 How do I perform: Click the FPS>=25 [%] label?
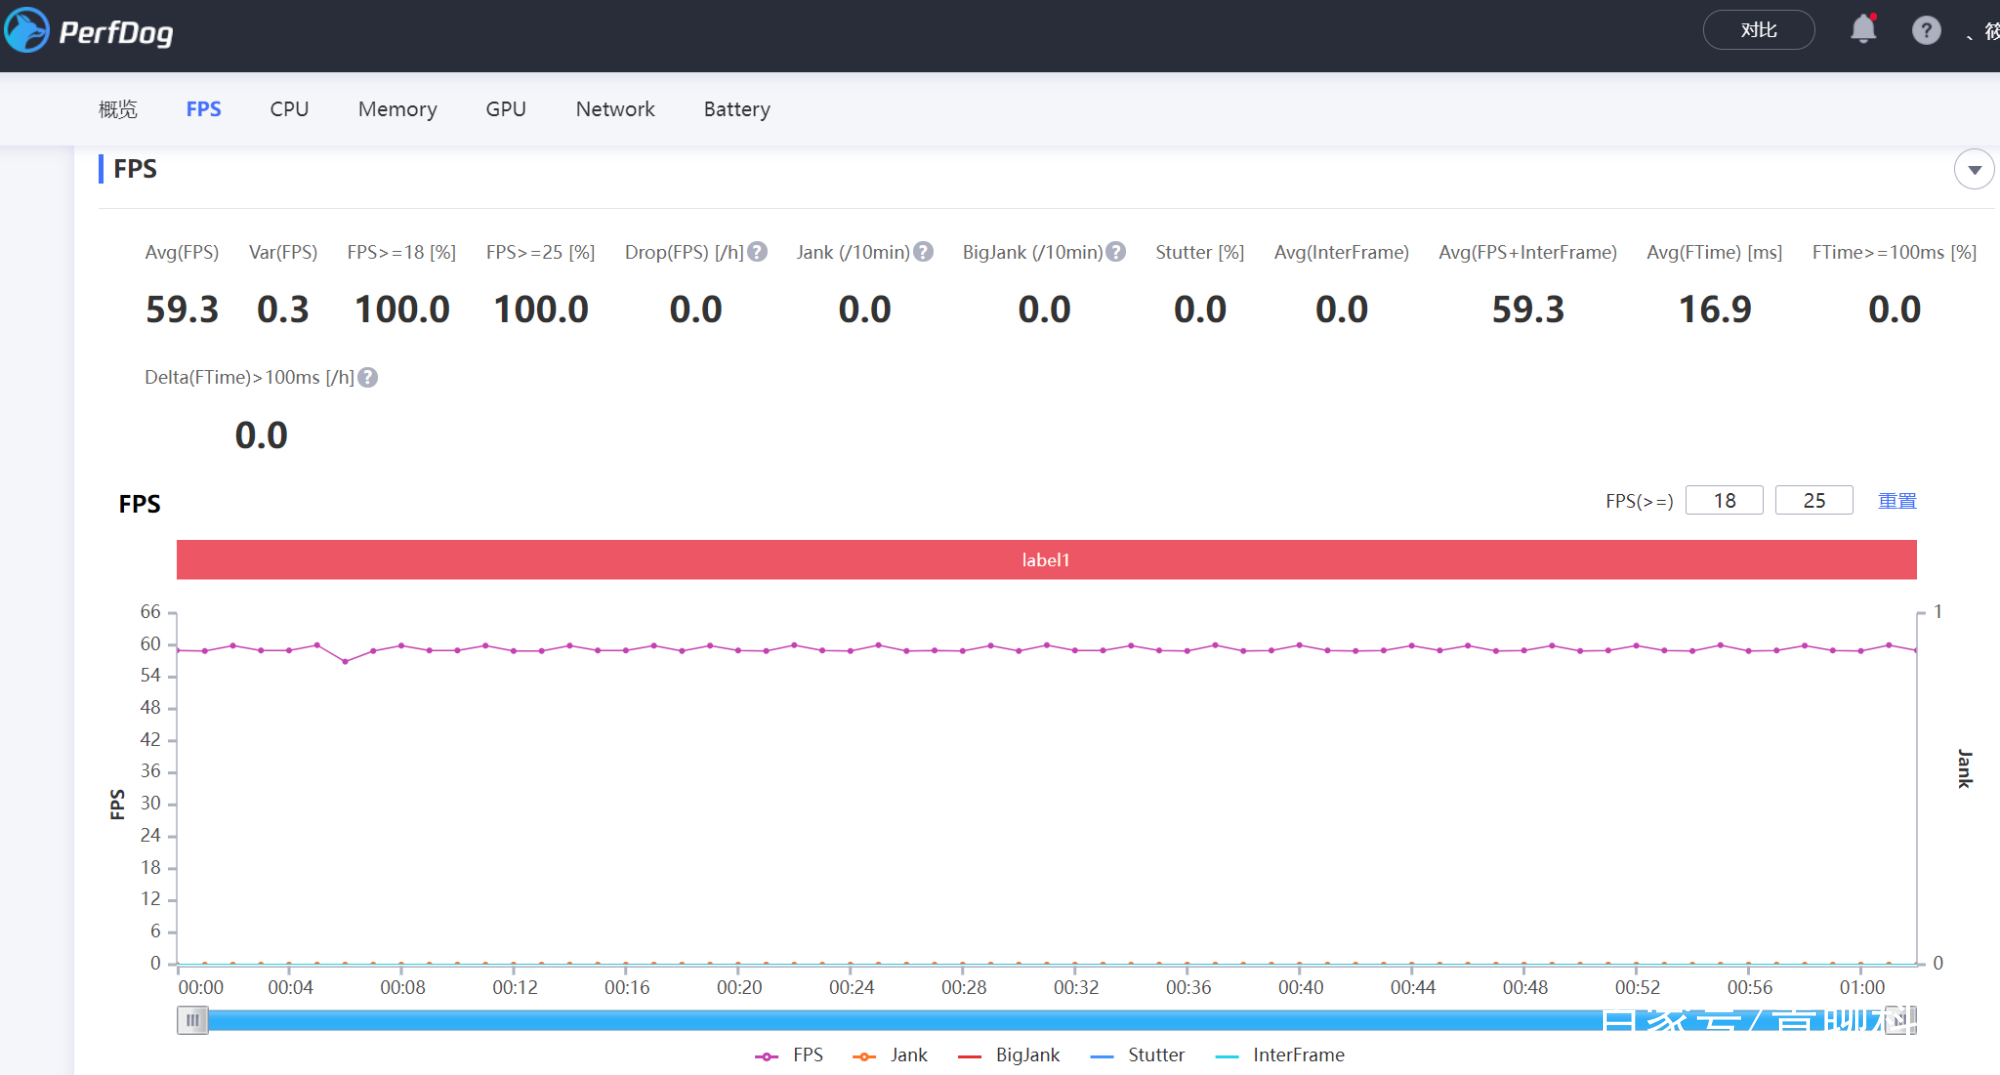tap(540, 252)
